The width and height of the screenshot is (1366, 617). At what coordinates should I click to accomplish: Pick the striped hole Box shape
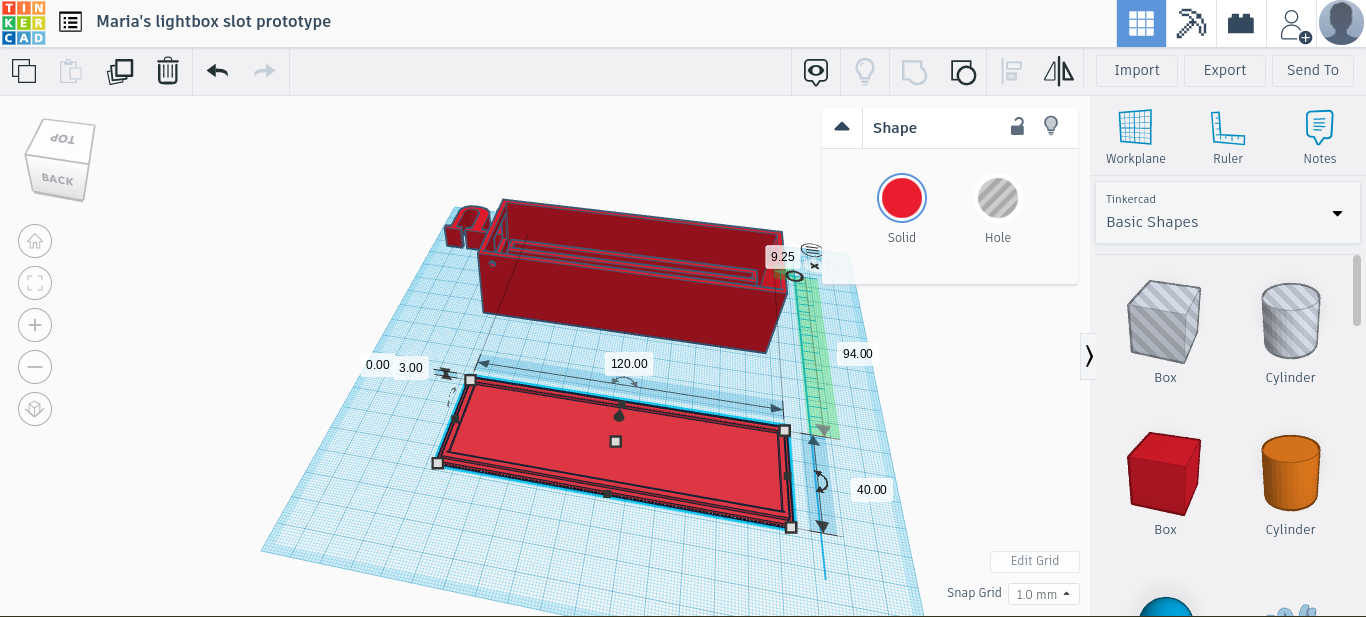pos(1165,322)
